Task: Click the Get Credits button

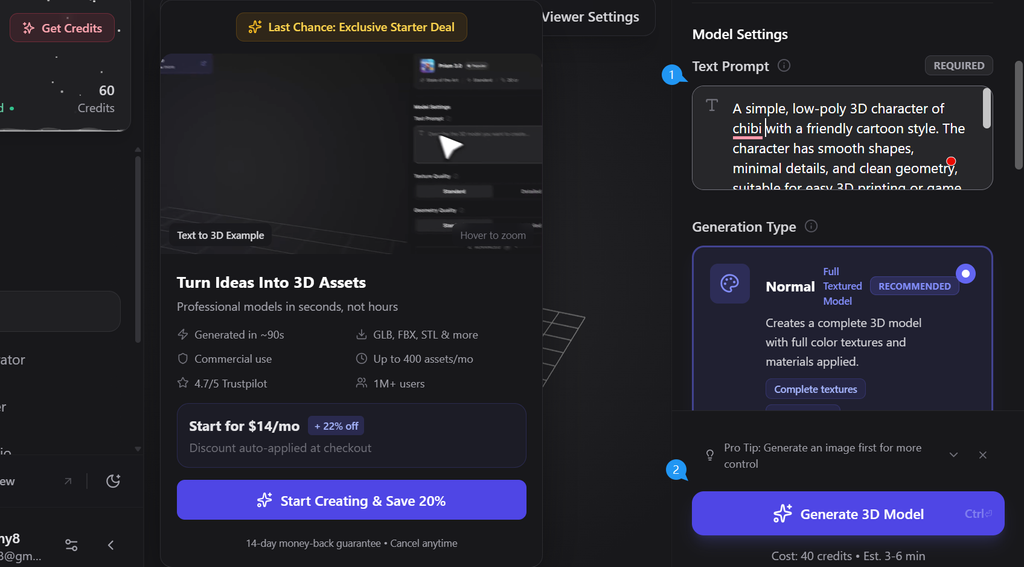Action: [62, 28]
